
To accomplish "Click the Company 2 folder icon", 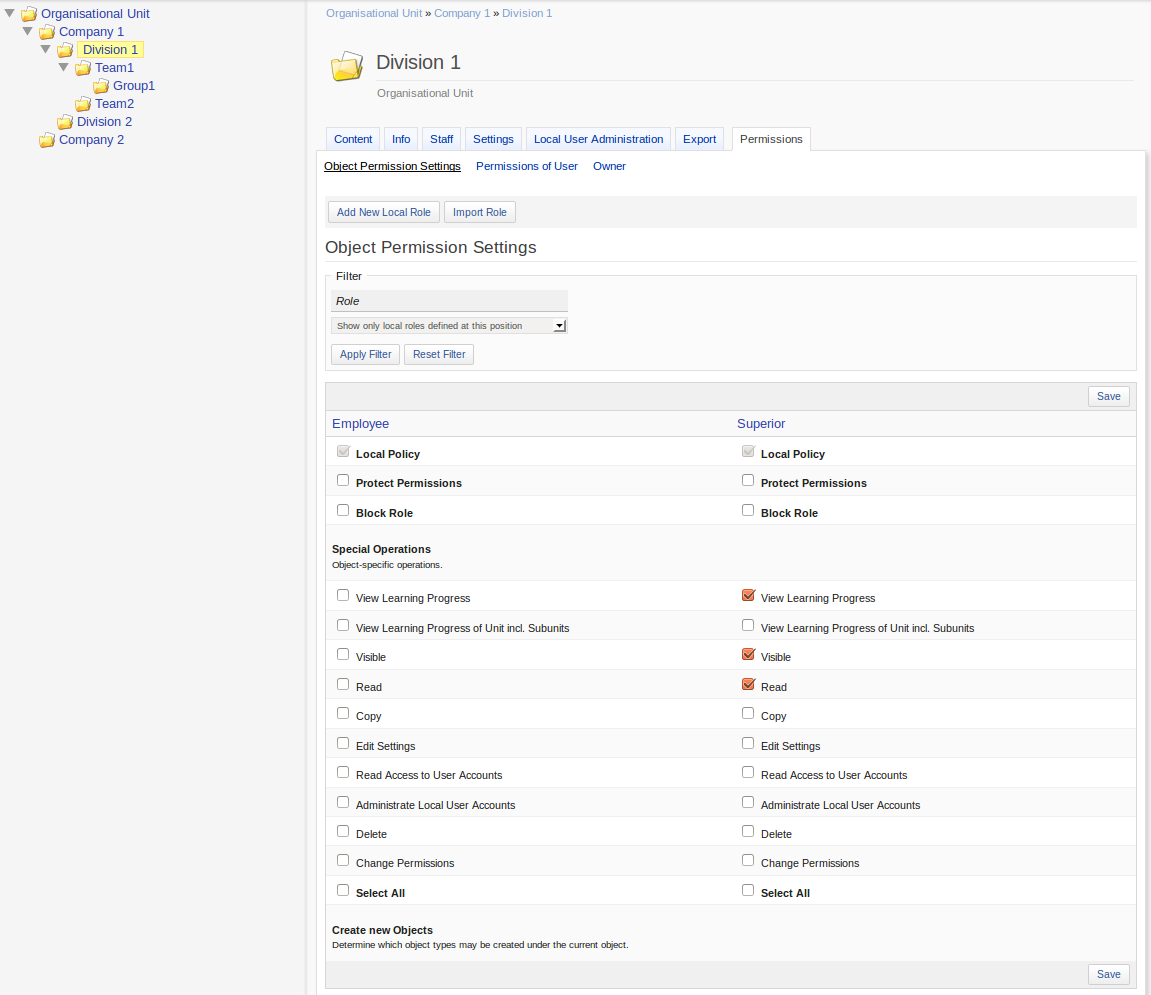I will click(47, 140).
